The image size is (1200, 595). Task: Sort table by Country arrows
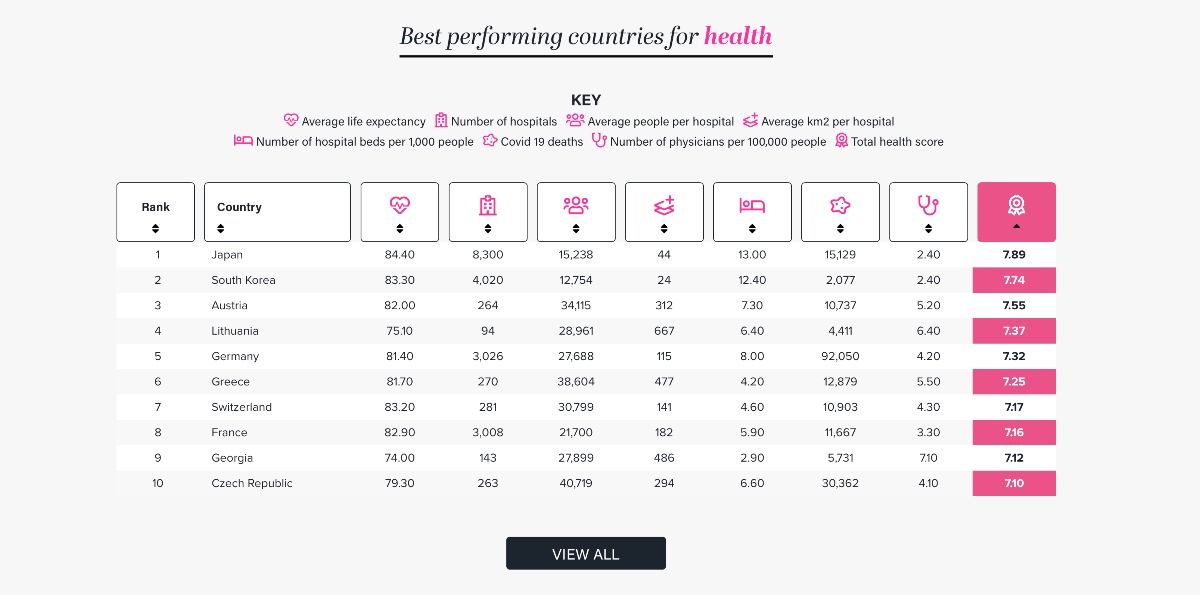pos(222,229)
